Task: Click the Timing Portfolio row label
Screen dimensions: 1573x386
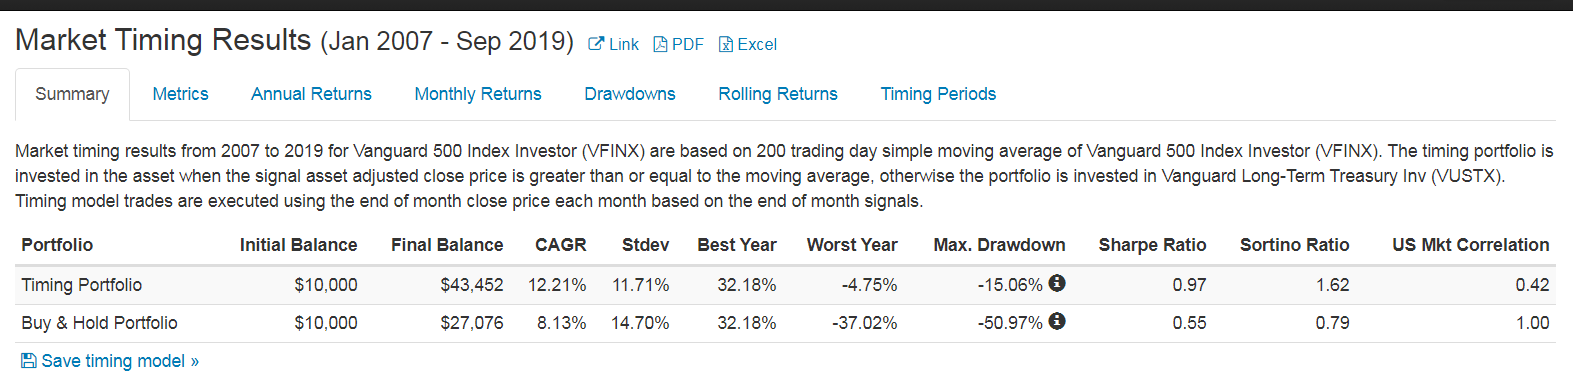Action: [x=82, y=285]
